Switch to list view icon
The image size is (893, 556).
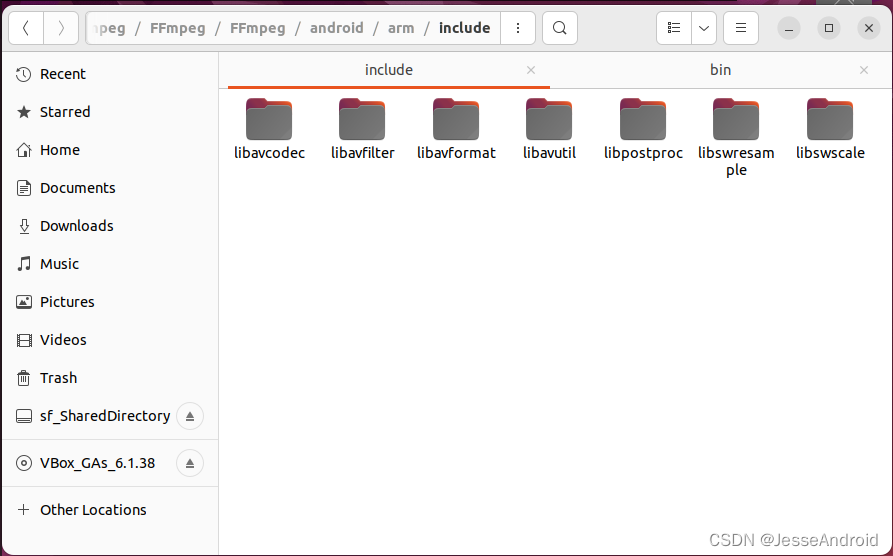[x=674, y=28]
